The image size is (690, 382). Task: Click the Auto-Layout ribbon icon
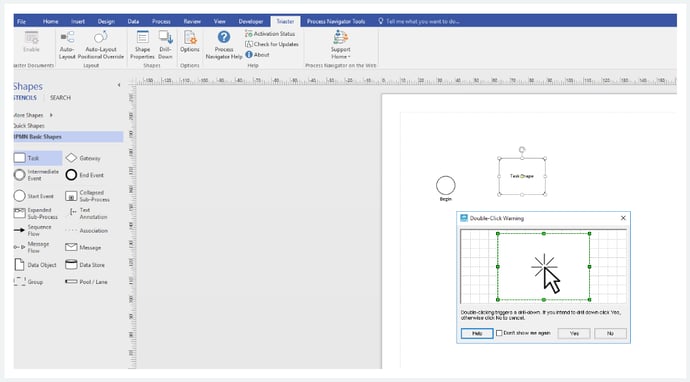(67, 44)
